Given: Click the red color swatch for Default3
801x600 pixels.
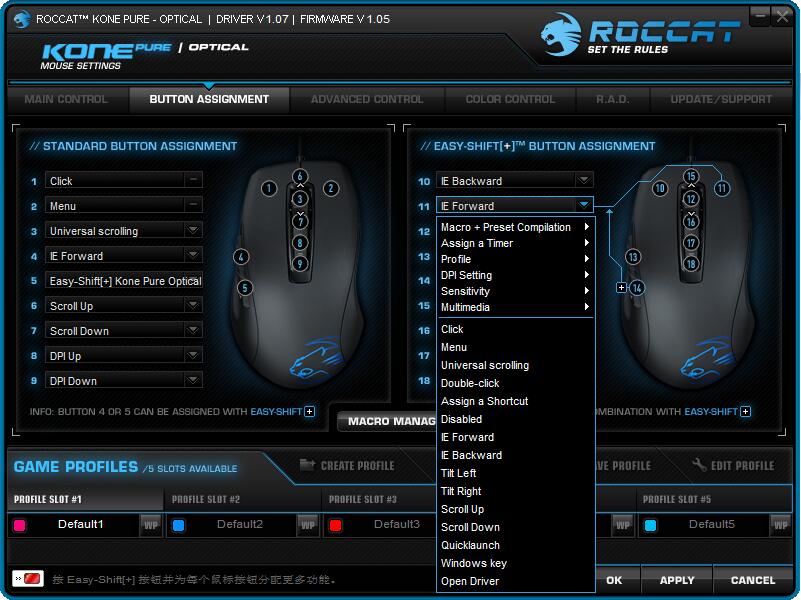Looking at the screenshot, I should [x=336, y=525].
